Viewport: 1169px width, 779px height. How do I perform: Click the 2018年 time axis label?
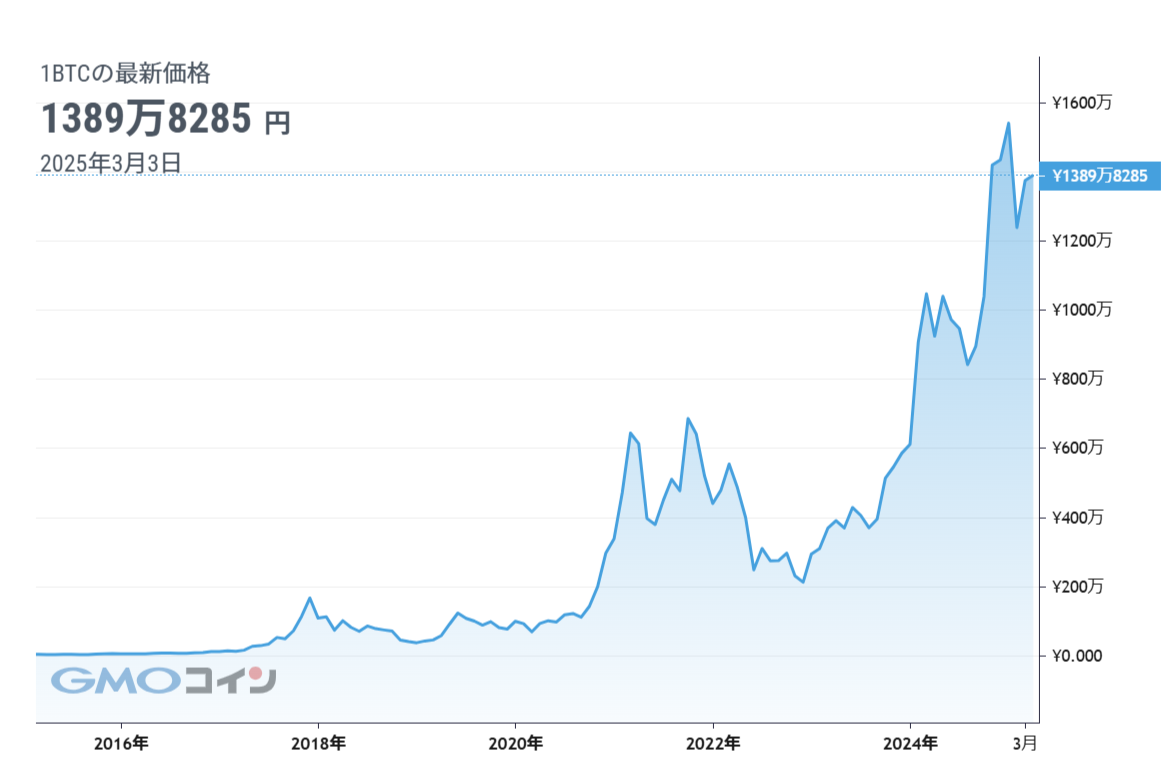pyautogui.click(x=318, y=743)
